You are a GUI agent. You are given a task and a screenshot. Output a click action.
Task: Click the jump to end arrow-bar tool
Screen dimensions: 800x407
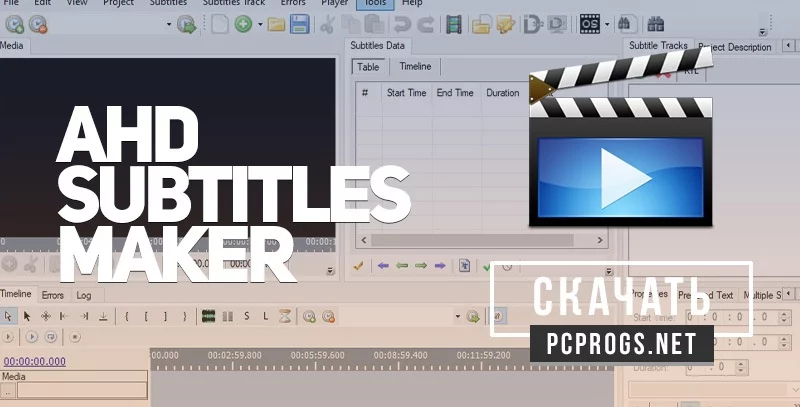[84, 317]
